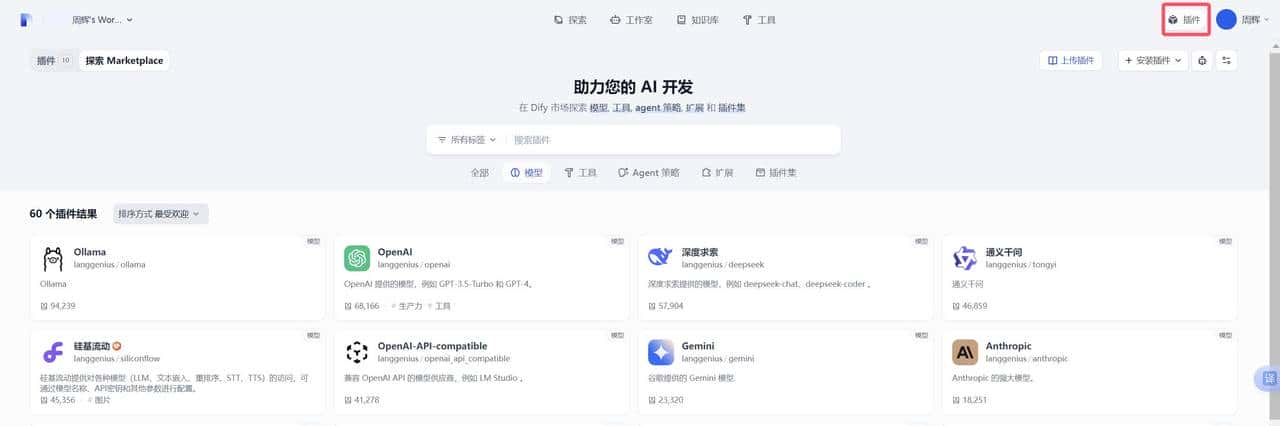Focus the 搜索插件 search field
This screenshot has width=1280, height=426.
[x=672, y=140]
